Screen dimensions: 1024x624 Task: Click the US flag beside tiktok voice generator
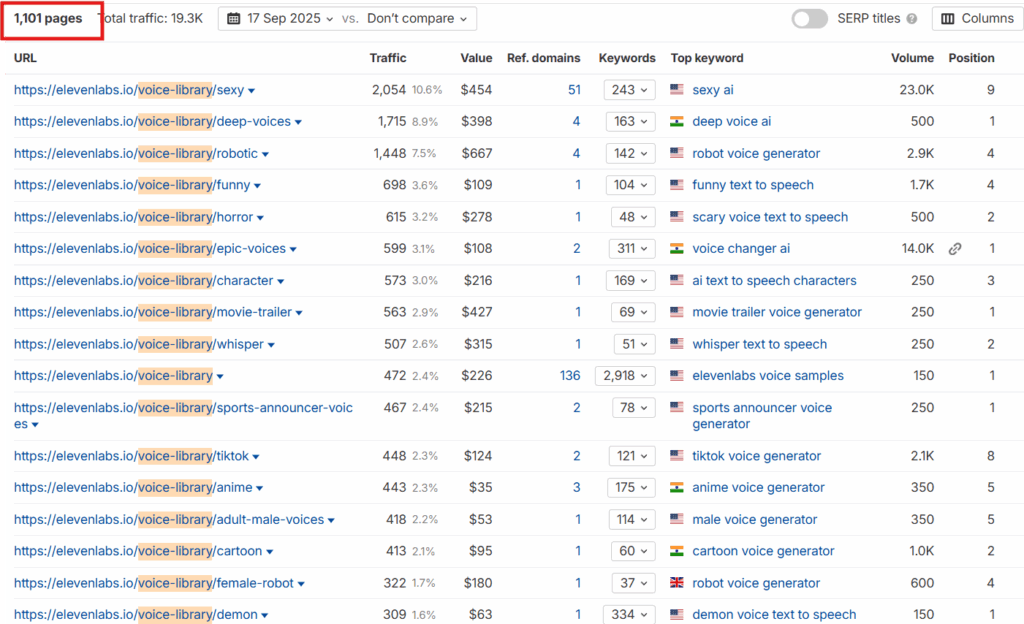pos(677,455)
